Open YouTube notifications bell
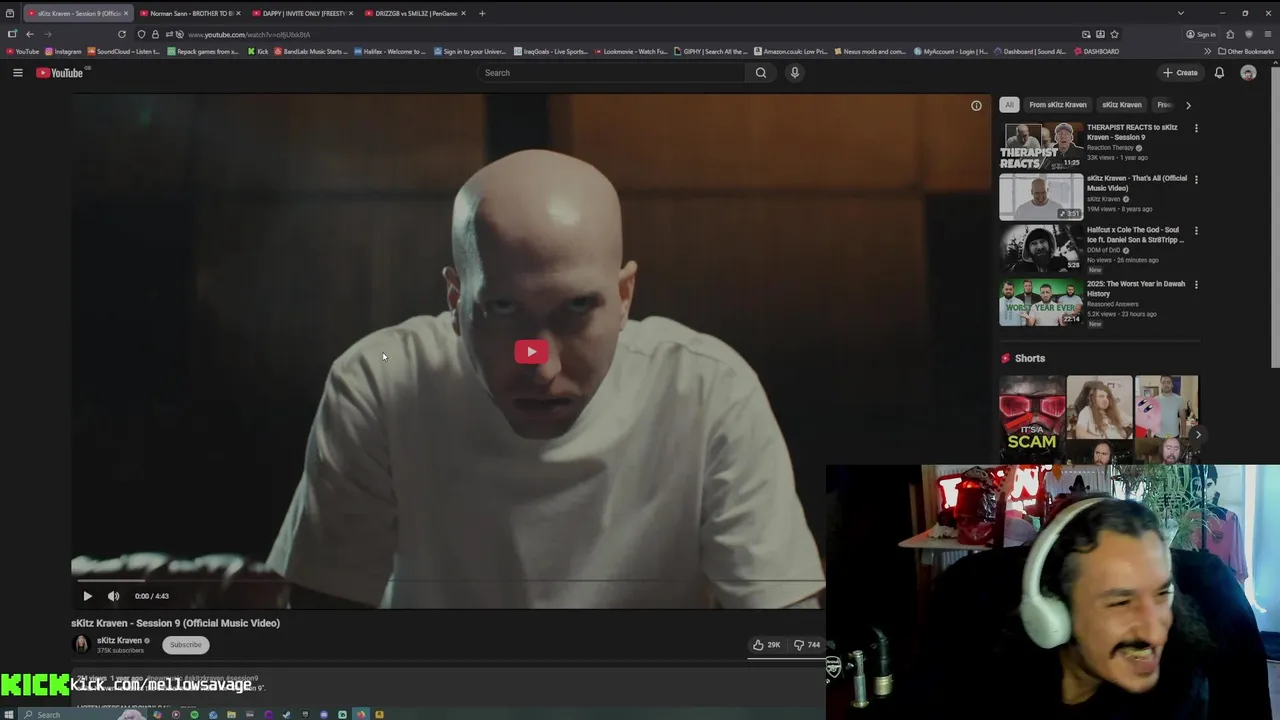1280x720 pixels. click(1219, 73)
